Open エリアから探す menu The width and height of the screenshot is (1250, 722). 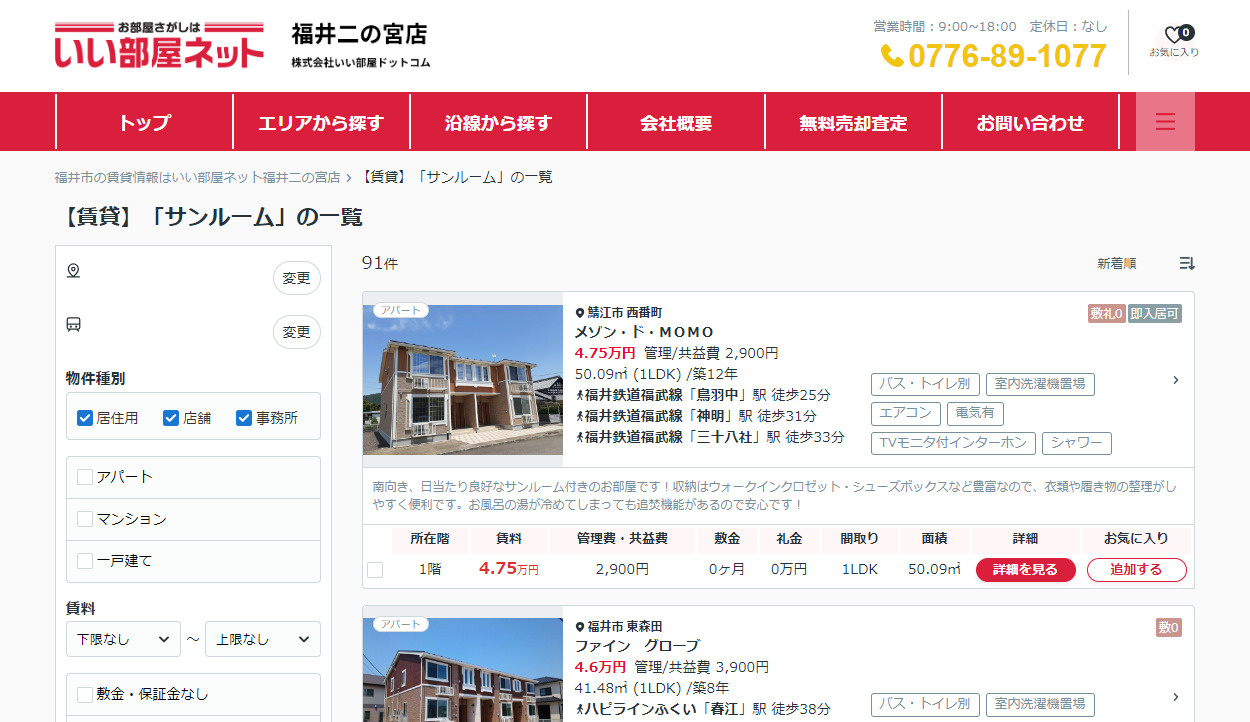coord(321,122)
